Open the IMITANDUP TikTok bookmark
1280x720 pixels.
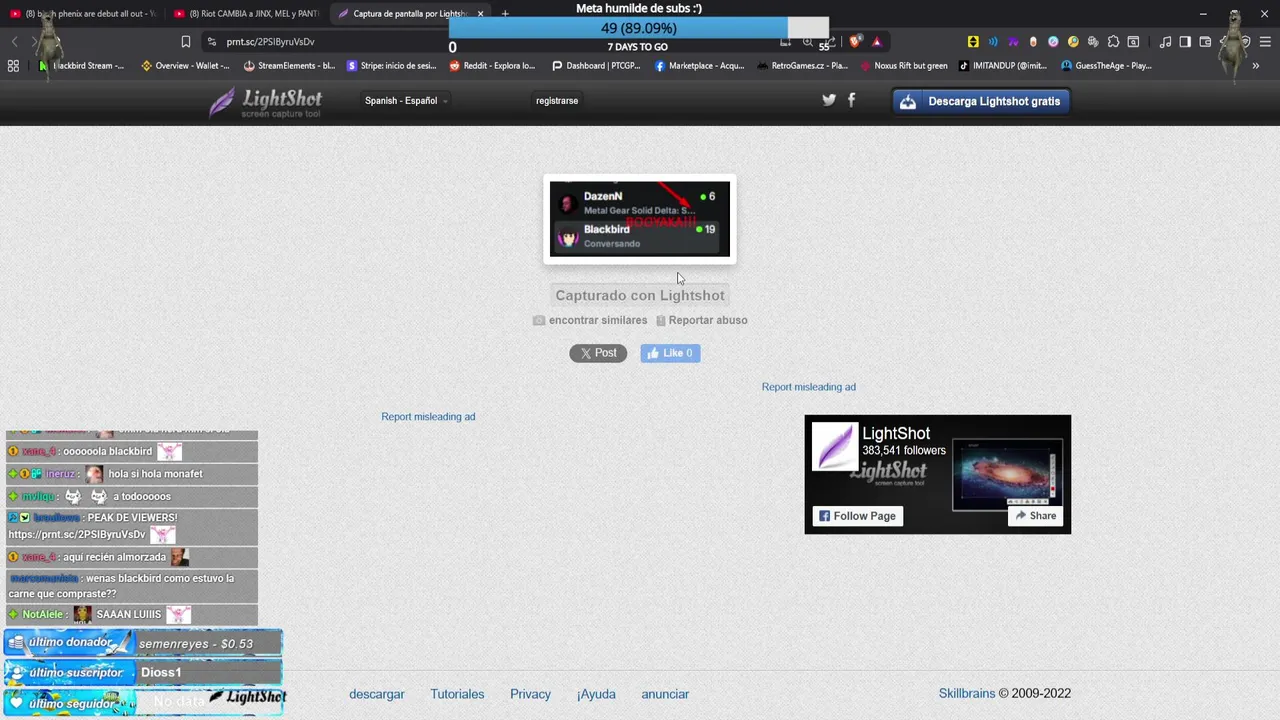coord(1003,66)
